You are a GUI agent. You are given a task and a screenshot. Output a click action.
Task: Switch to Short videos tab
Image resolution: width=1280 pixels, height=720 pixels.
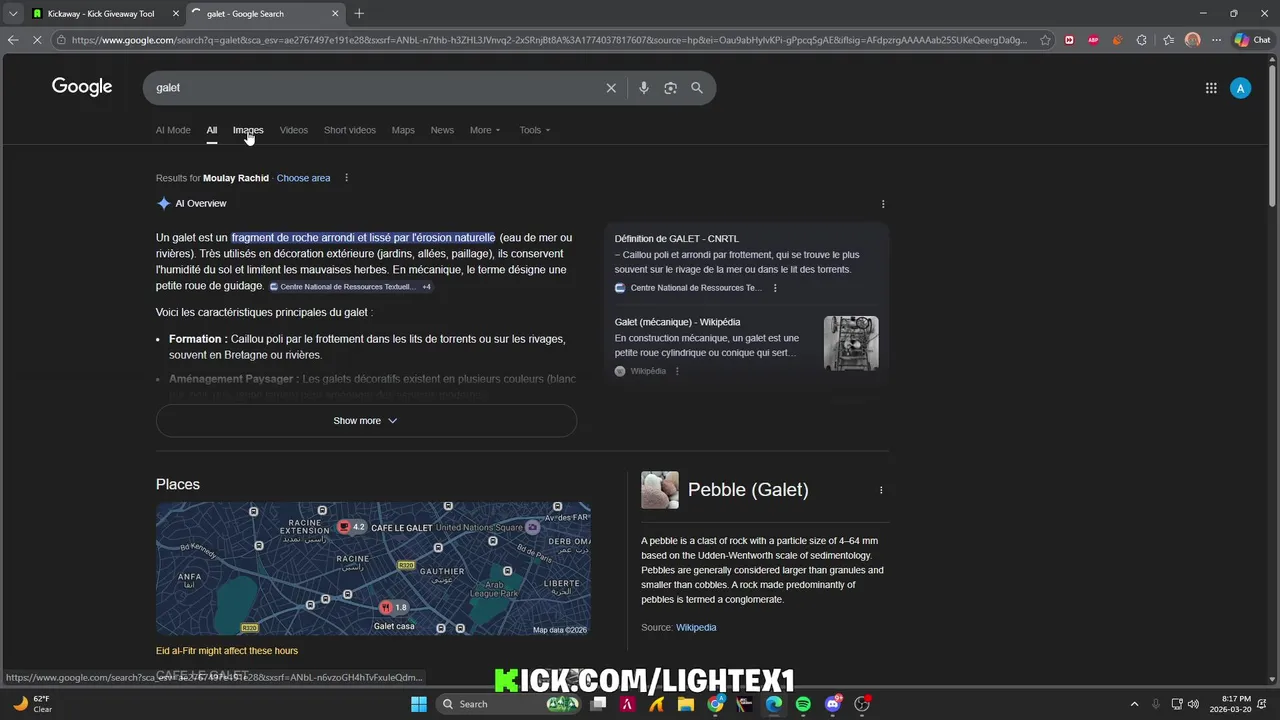tap(350, 130)
